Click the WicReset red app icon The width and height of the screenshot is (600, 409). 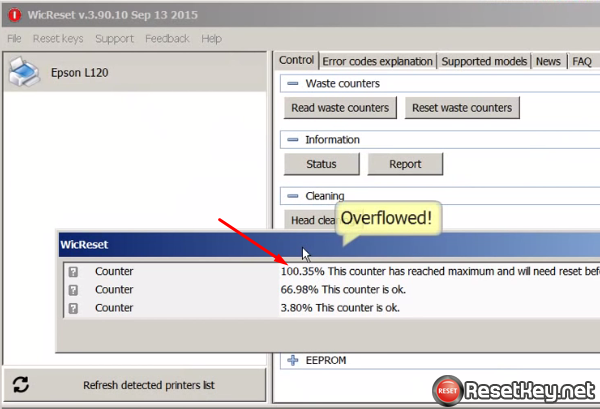[15, 15]
